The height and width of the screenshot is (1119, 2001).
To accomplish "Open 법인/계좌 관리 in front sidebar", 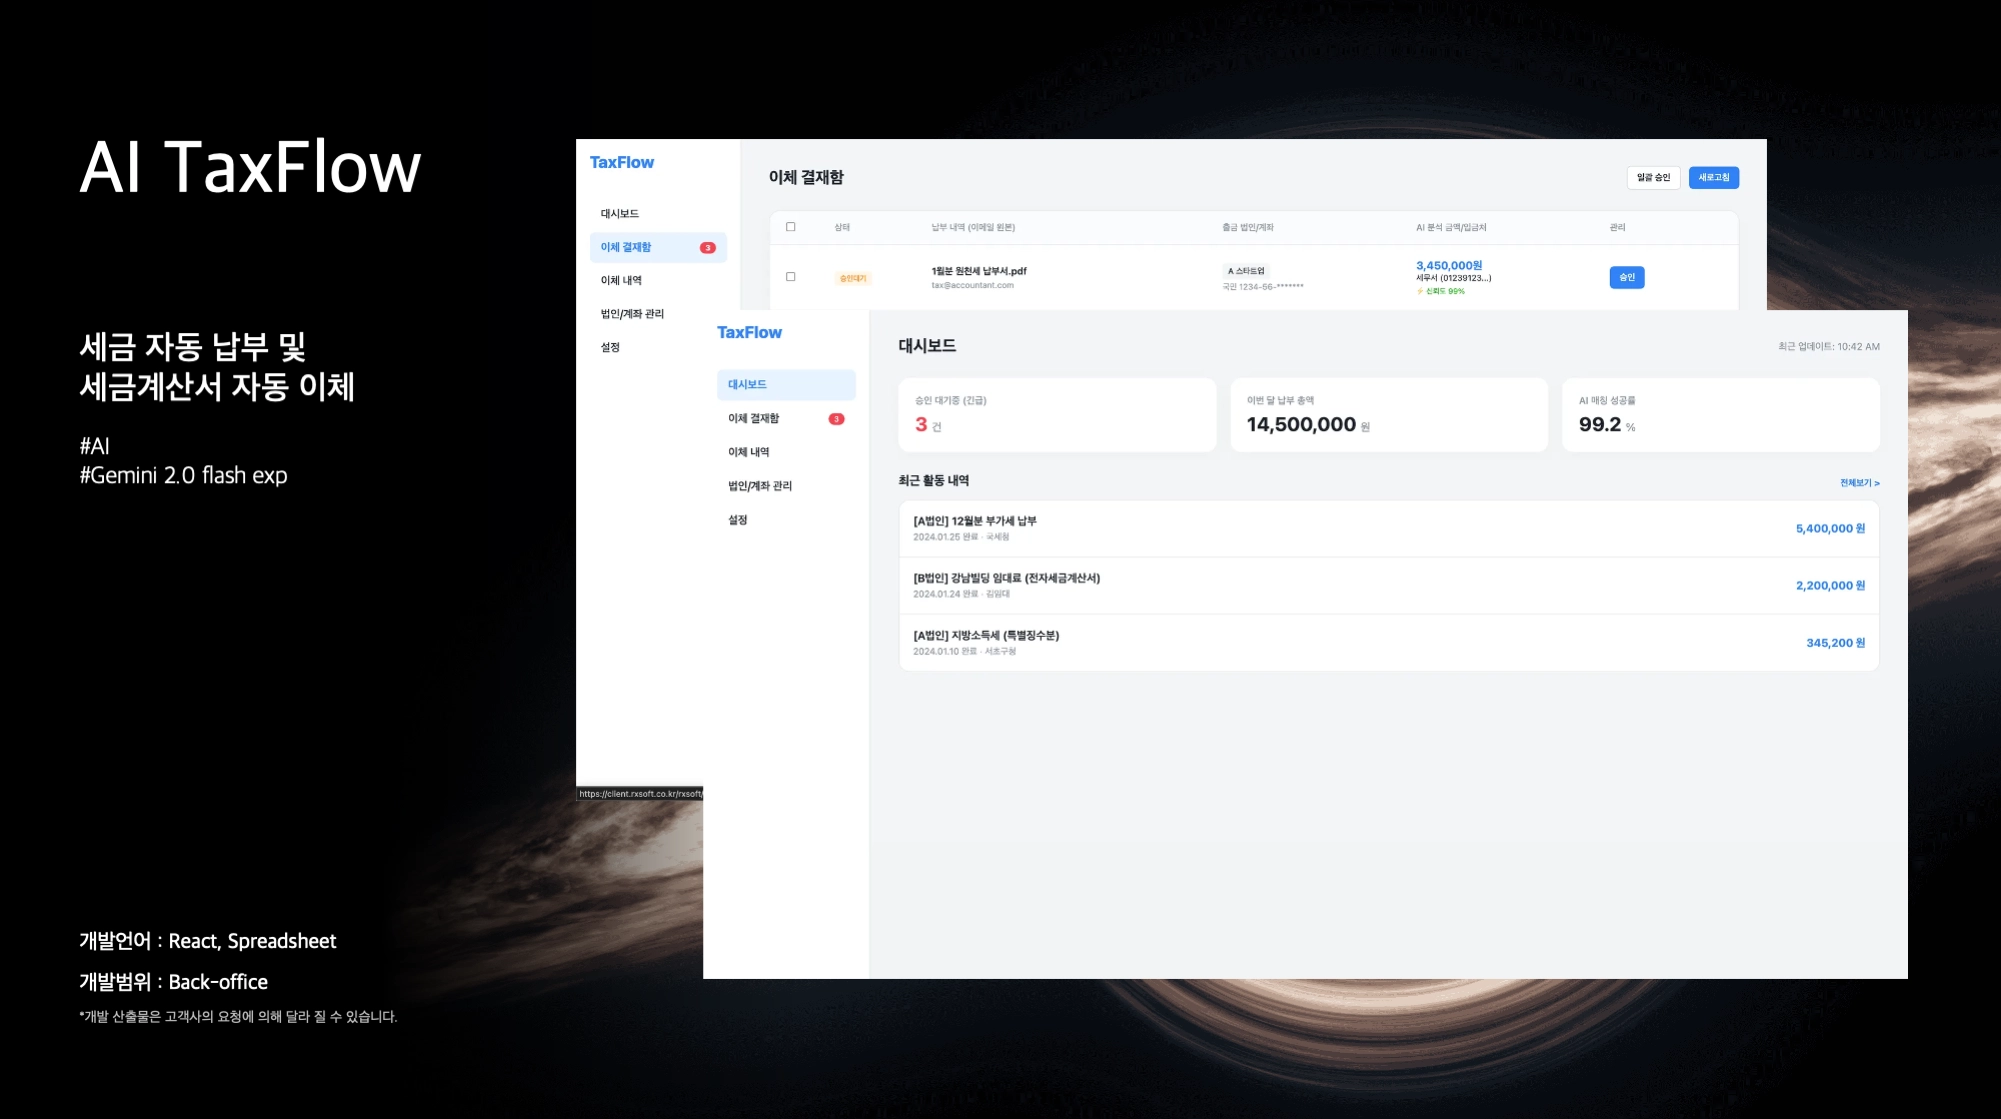I will (x=760, y=486).
